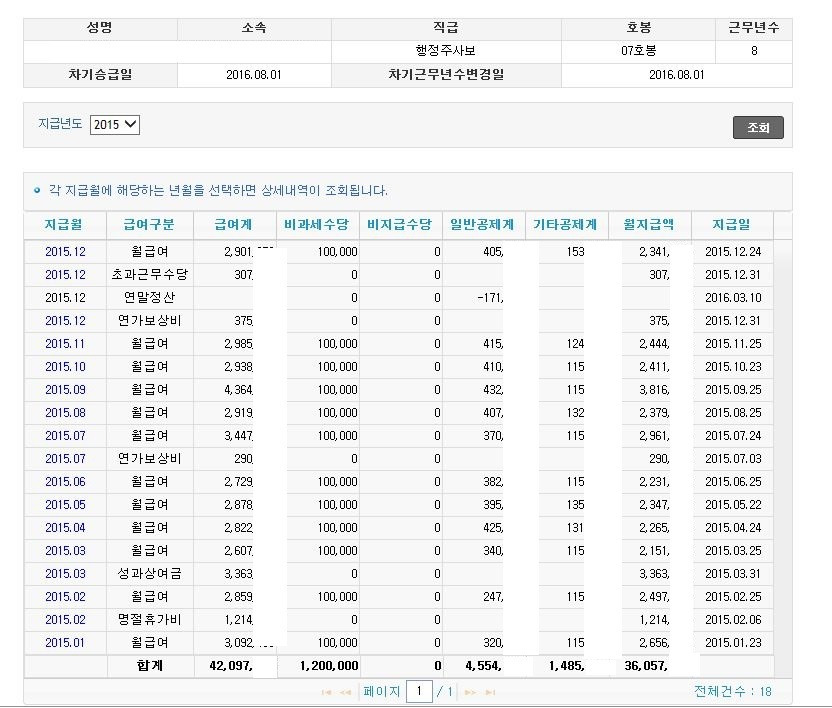Select the 2015.10 payment month link
The width and height of the screenshot is (832, 708).
click(x=65, y=366)
